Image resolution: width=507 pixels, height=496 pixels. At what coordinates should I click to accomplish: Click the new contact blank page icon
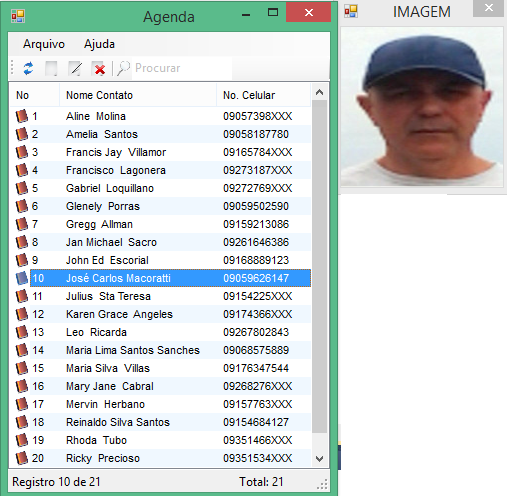coord(51,68)
